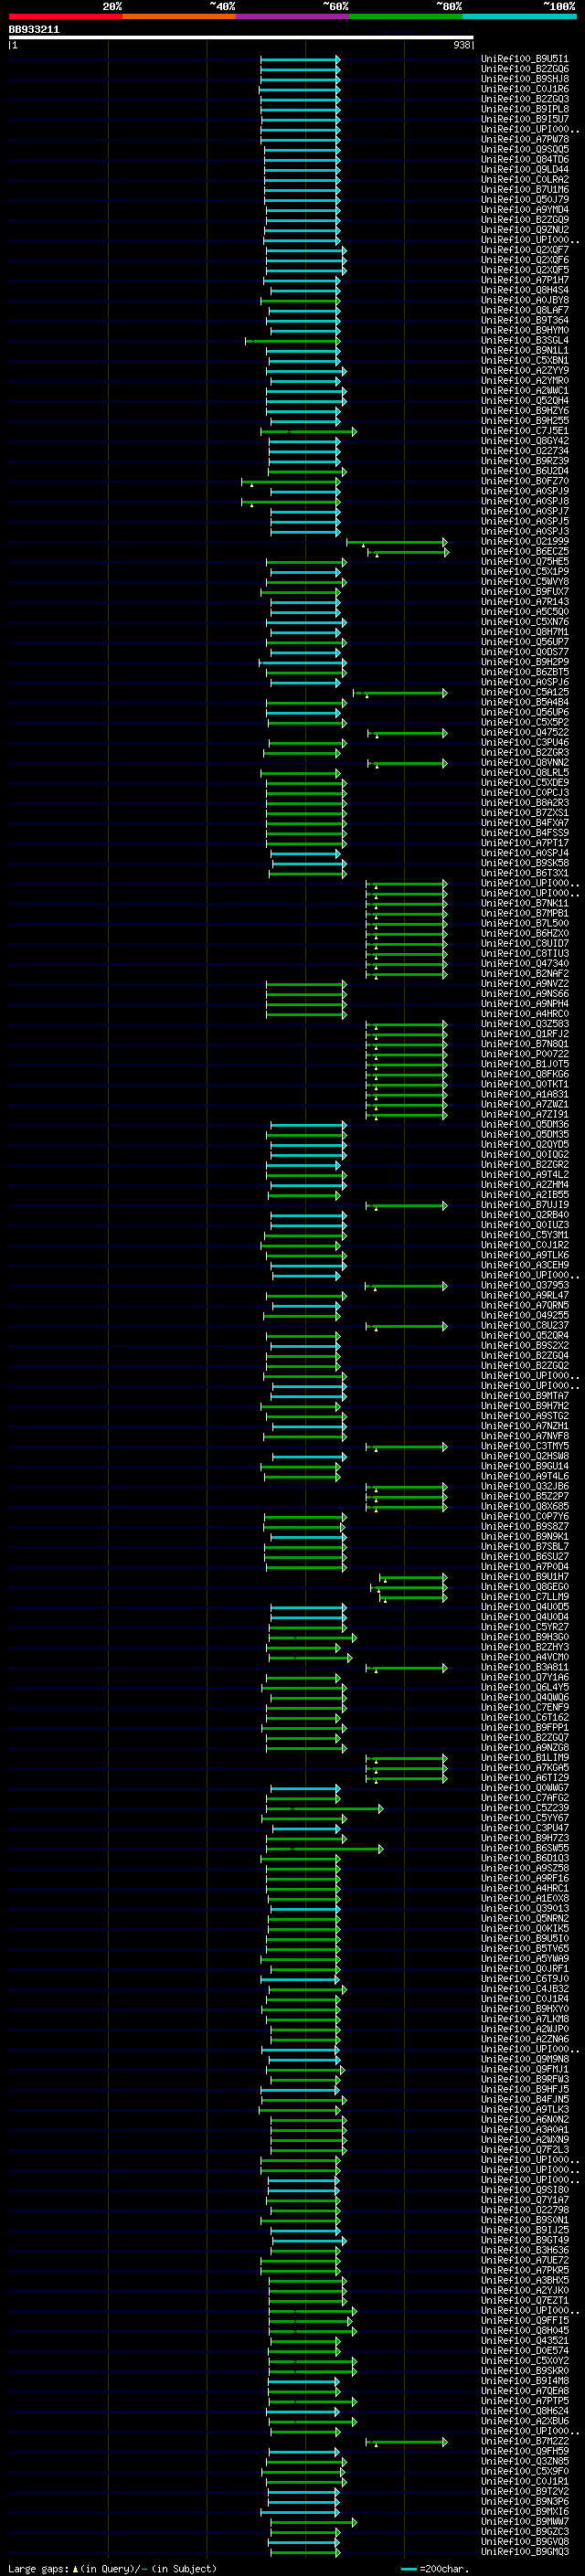Select hit label UniRef100_C5XN76

tap(525, 621)
